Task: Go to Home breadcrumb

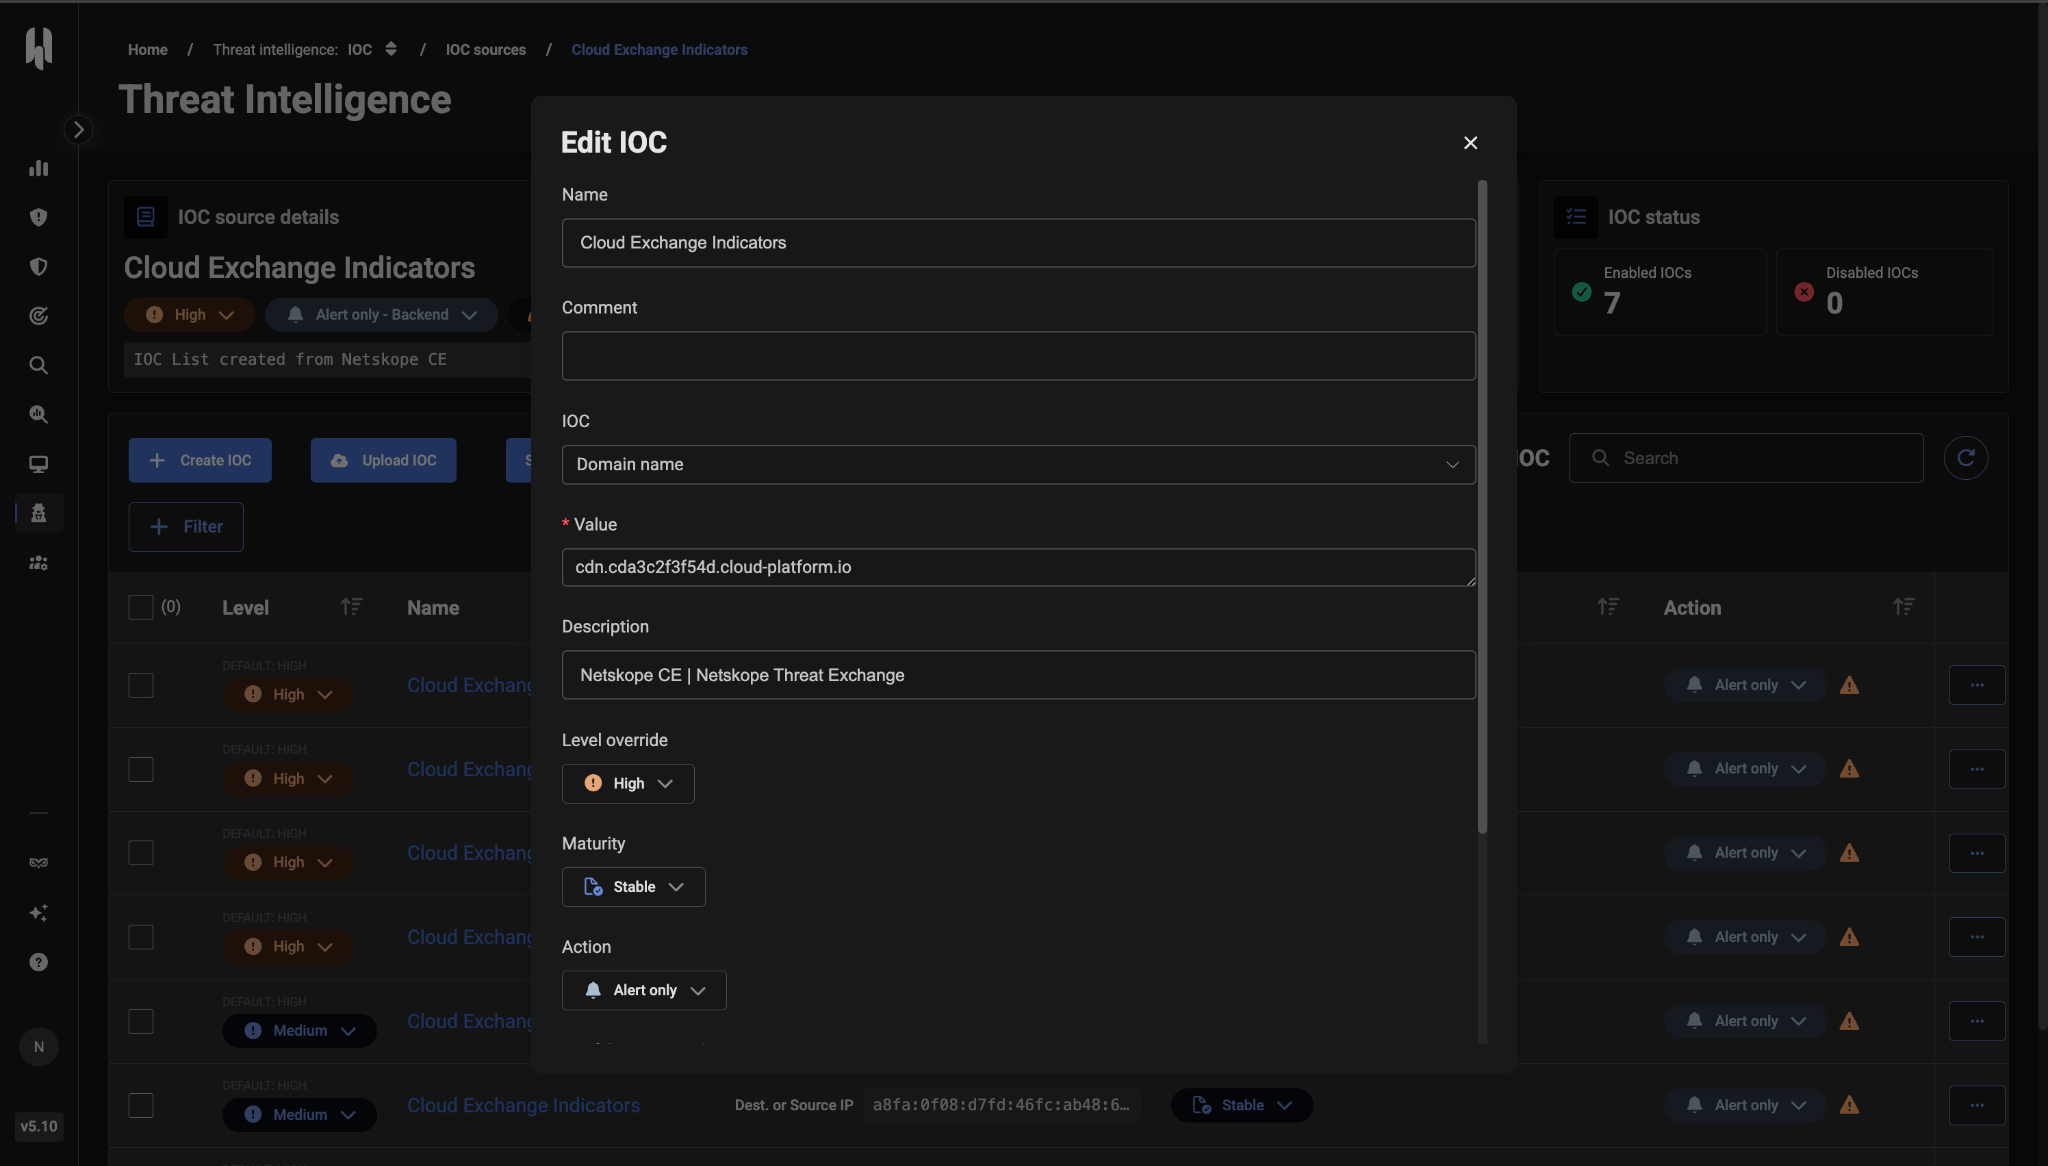Action: tap(148, 50)
